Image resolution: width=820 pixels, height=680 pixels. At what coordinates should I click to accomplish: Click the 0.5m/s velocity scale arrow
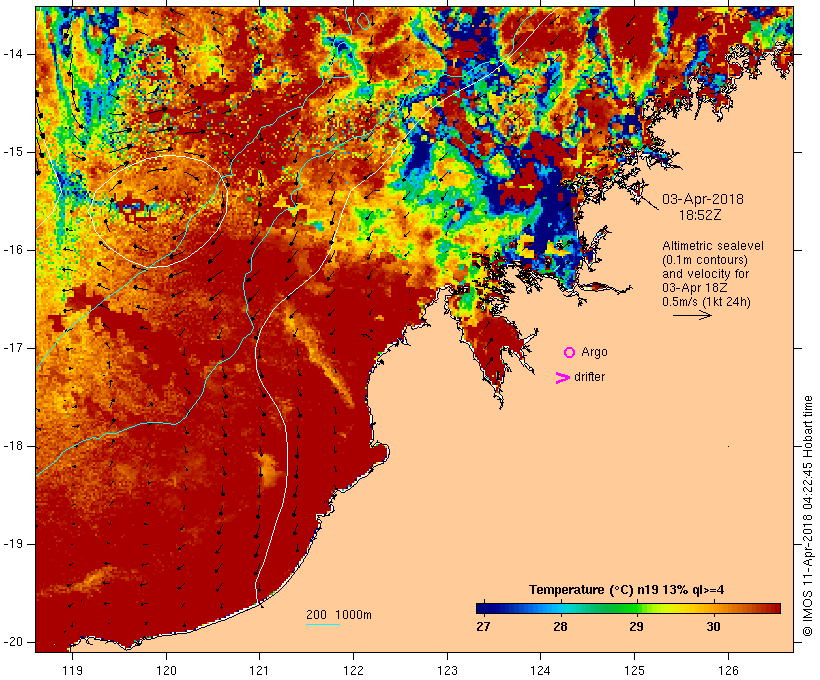pos(692,315)
